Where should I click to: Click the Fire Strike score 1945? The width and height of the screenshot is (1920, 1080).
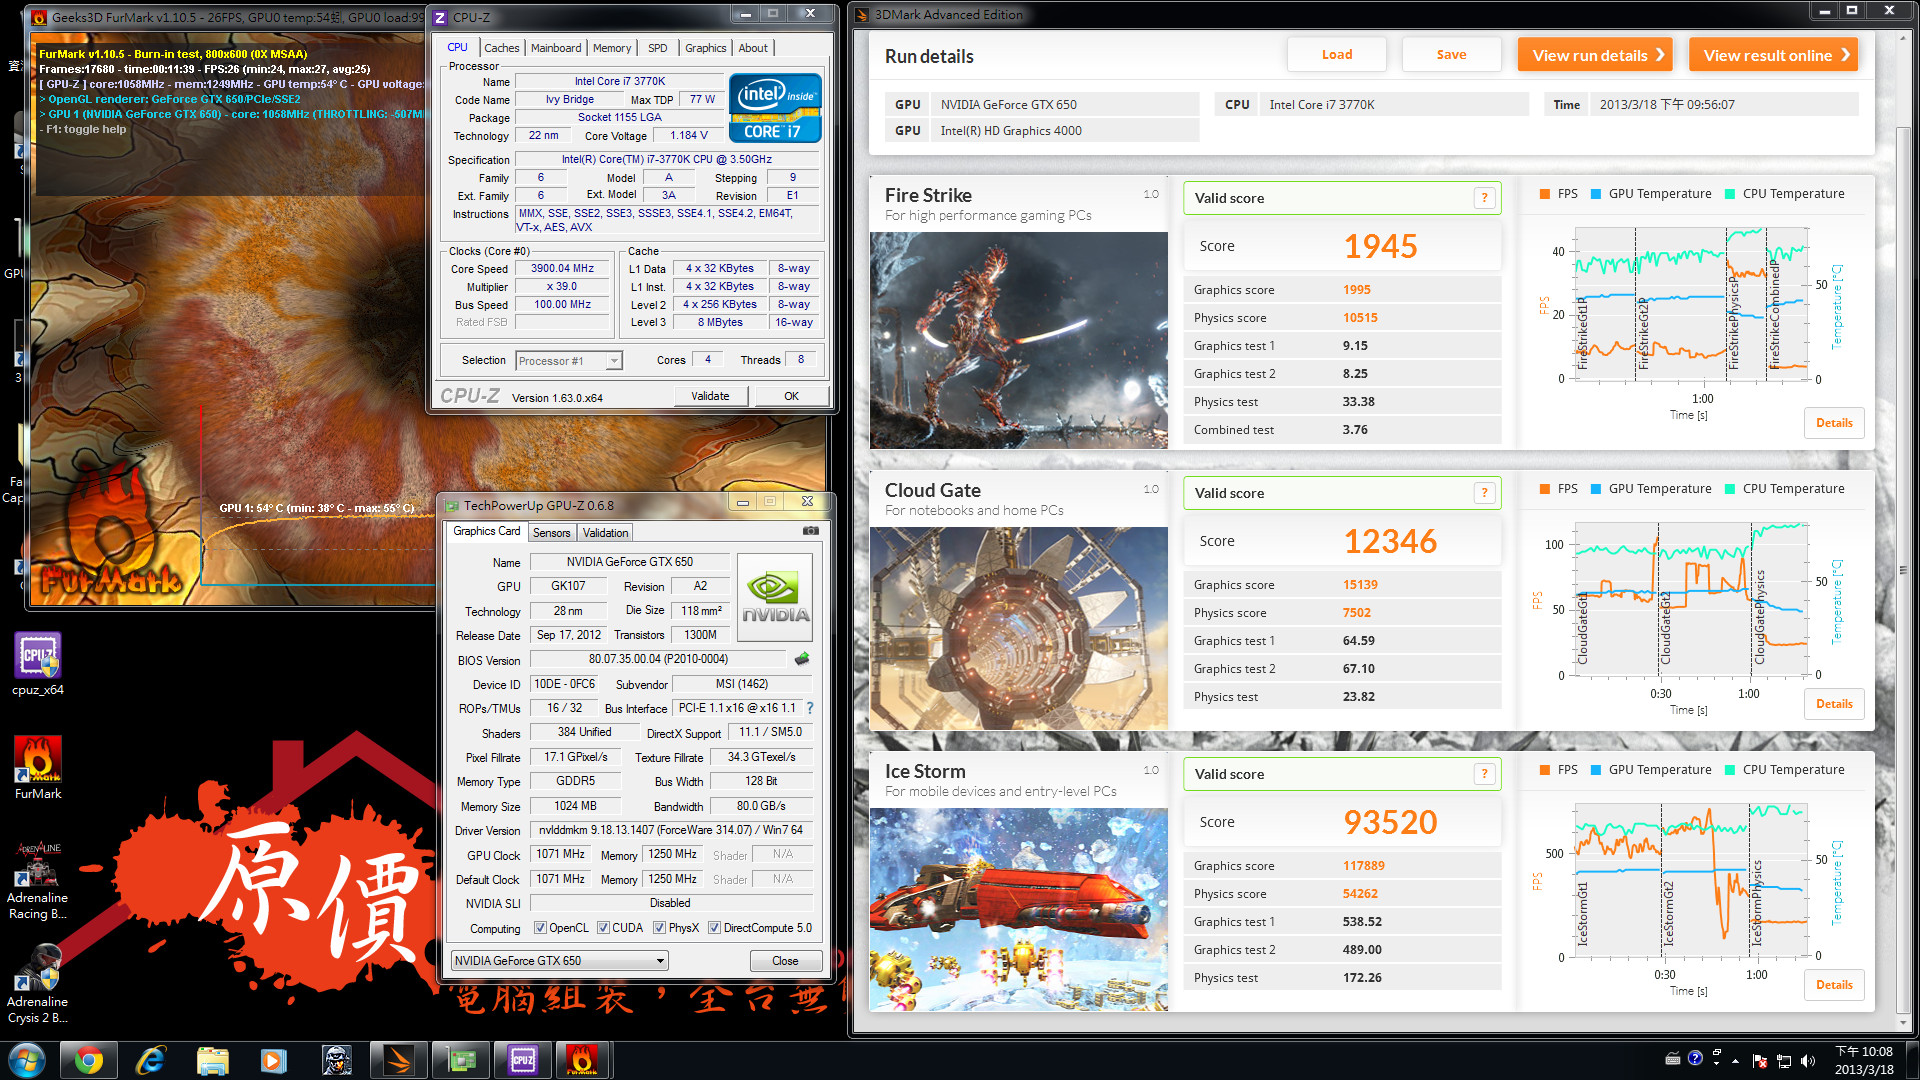tap(1380, 246)
